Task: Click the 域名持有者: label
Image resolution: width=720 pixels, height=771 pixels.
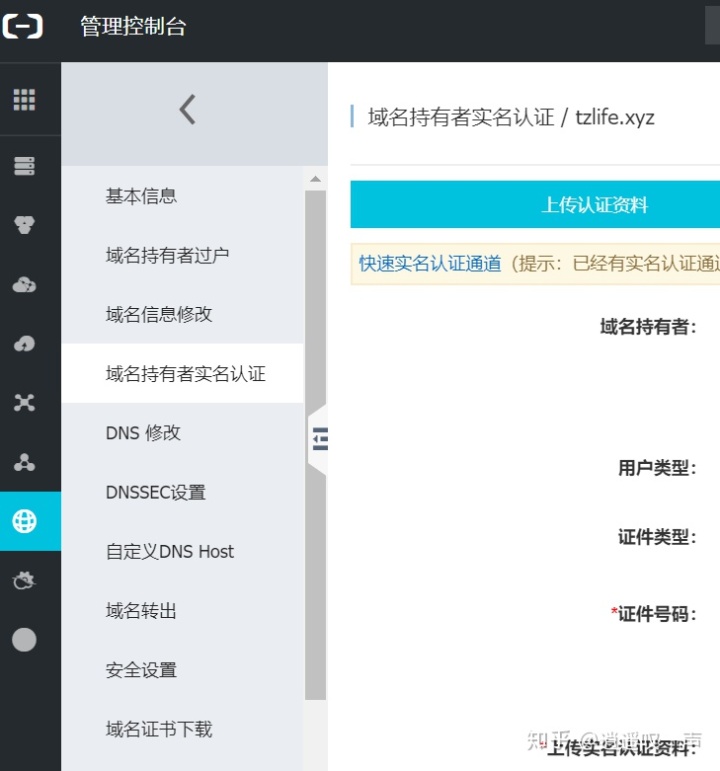Action: [x=648, y=326]
